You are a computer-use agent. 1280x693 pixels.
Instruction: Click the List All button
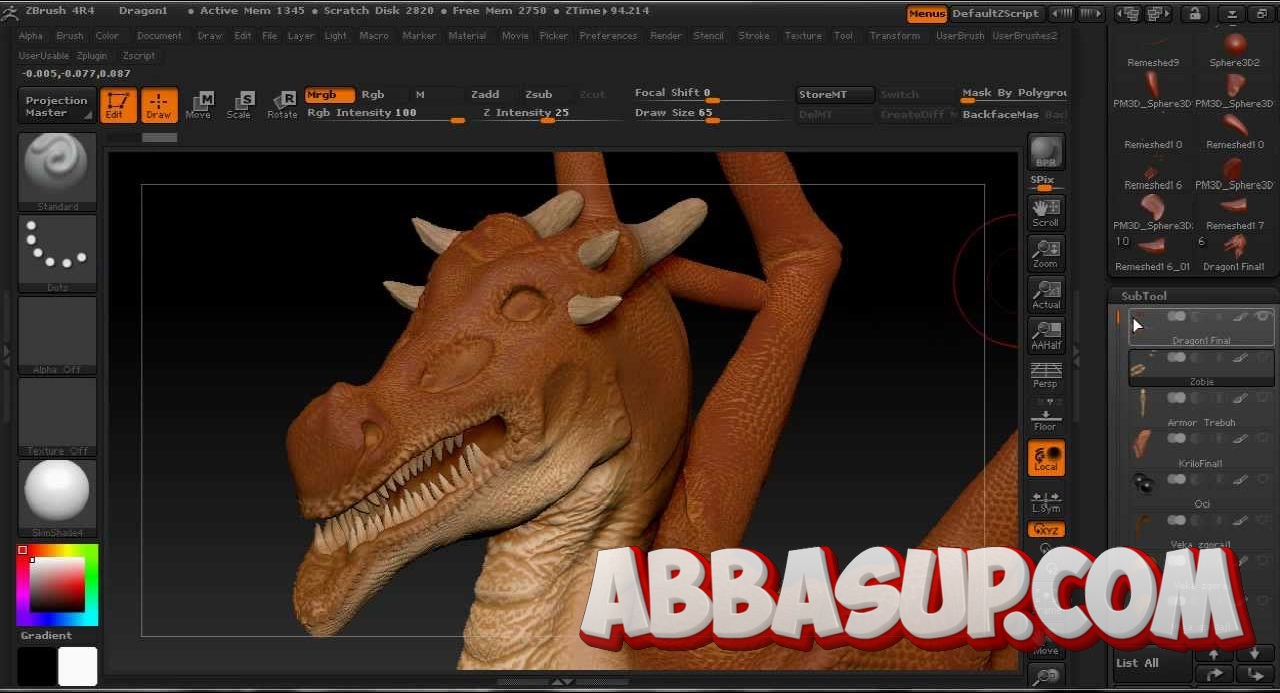pos(1152,664)
